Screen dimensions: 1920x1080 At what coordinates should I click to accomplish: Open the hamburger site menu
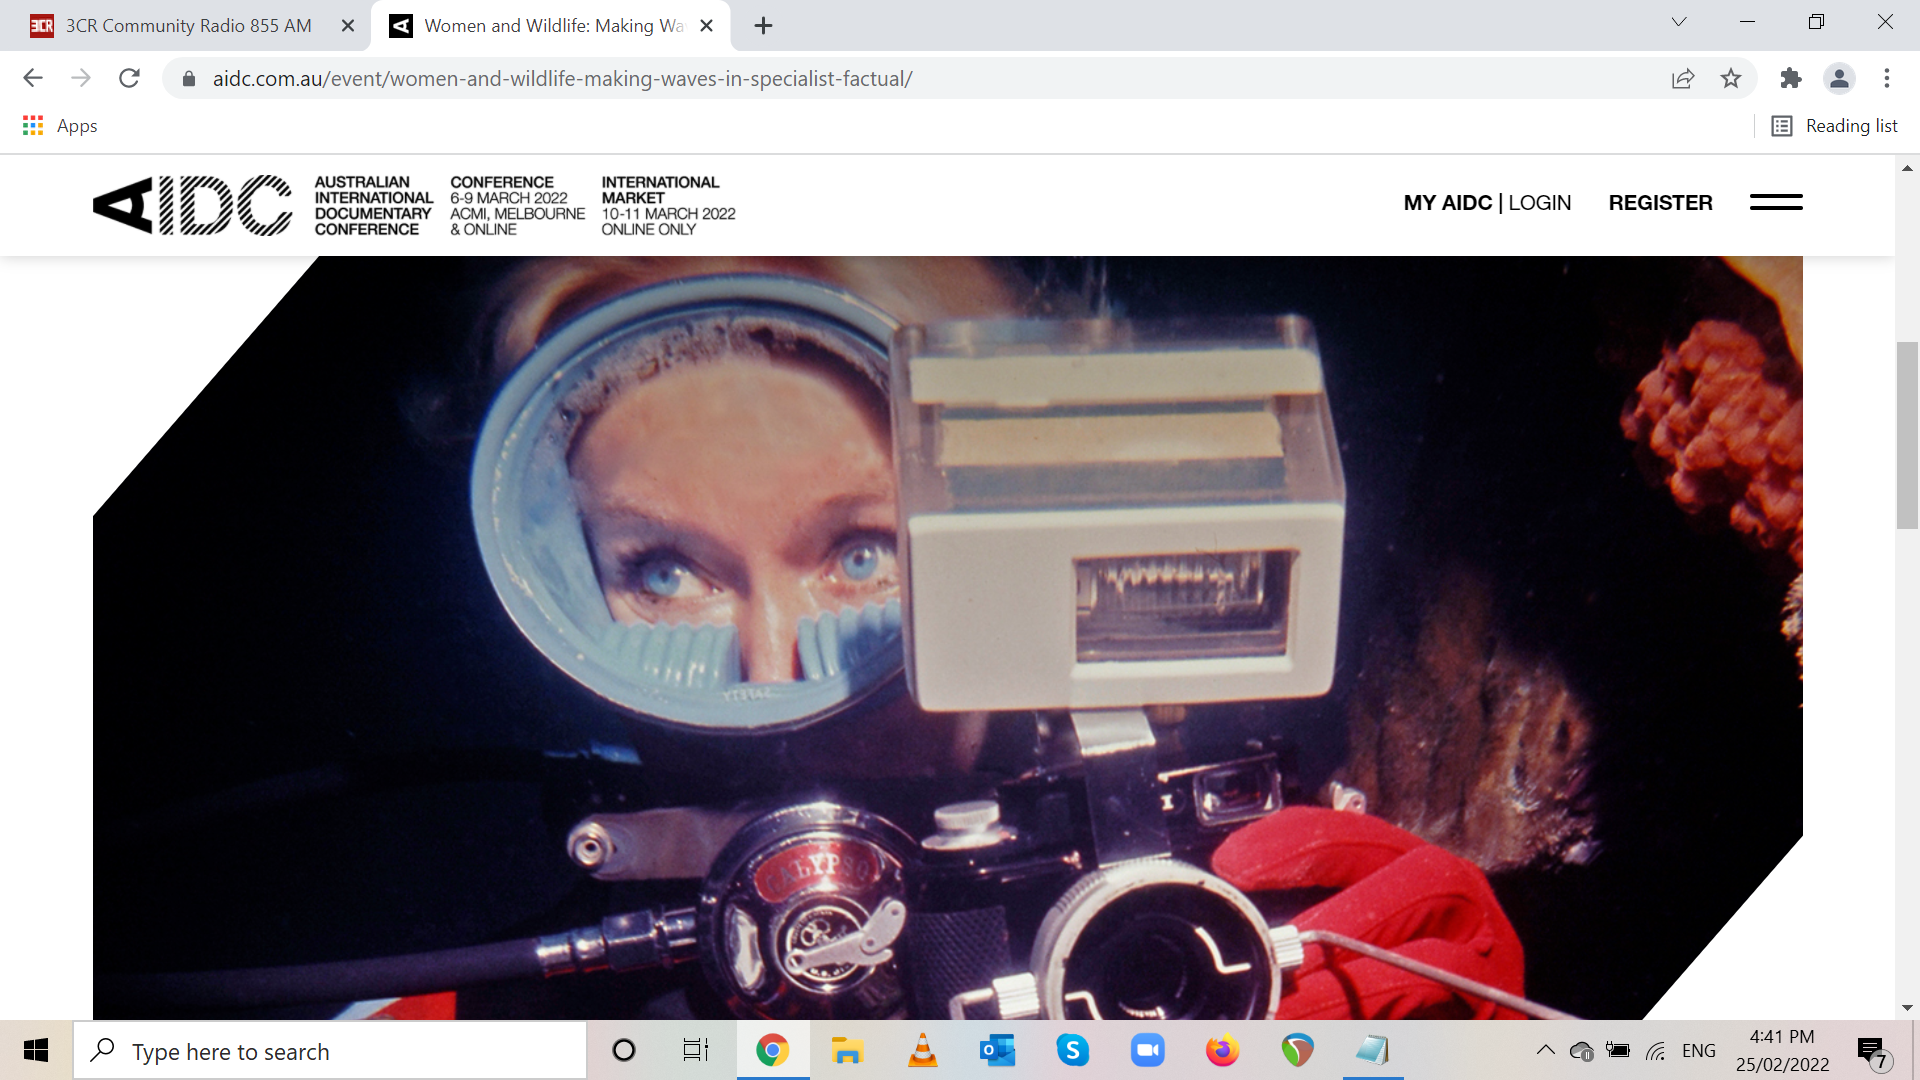point(1776,202)
